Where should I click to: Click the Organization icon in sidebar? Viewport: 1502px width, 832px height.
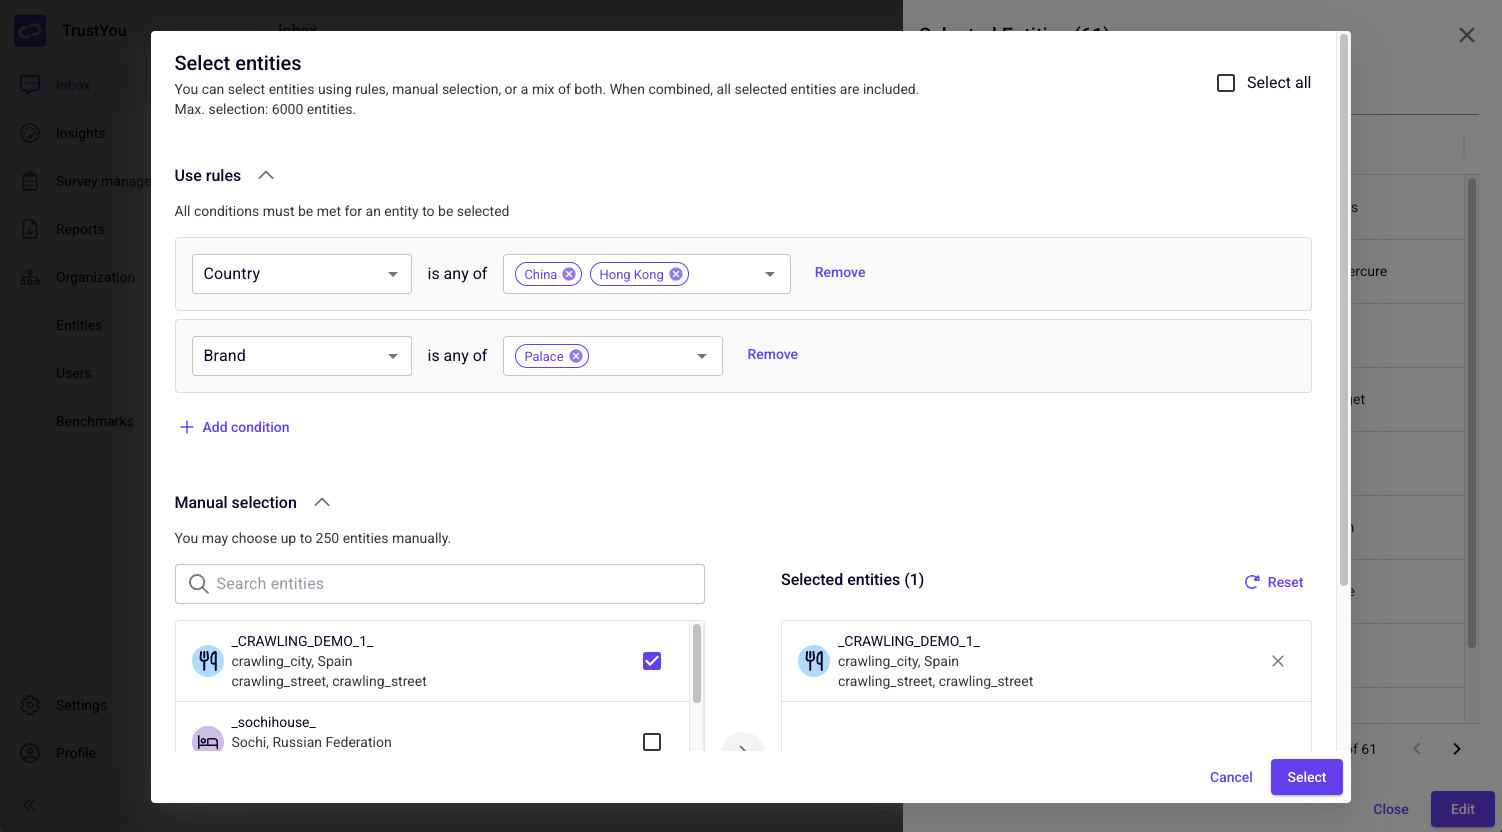point(30,277)
